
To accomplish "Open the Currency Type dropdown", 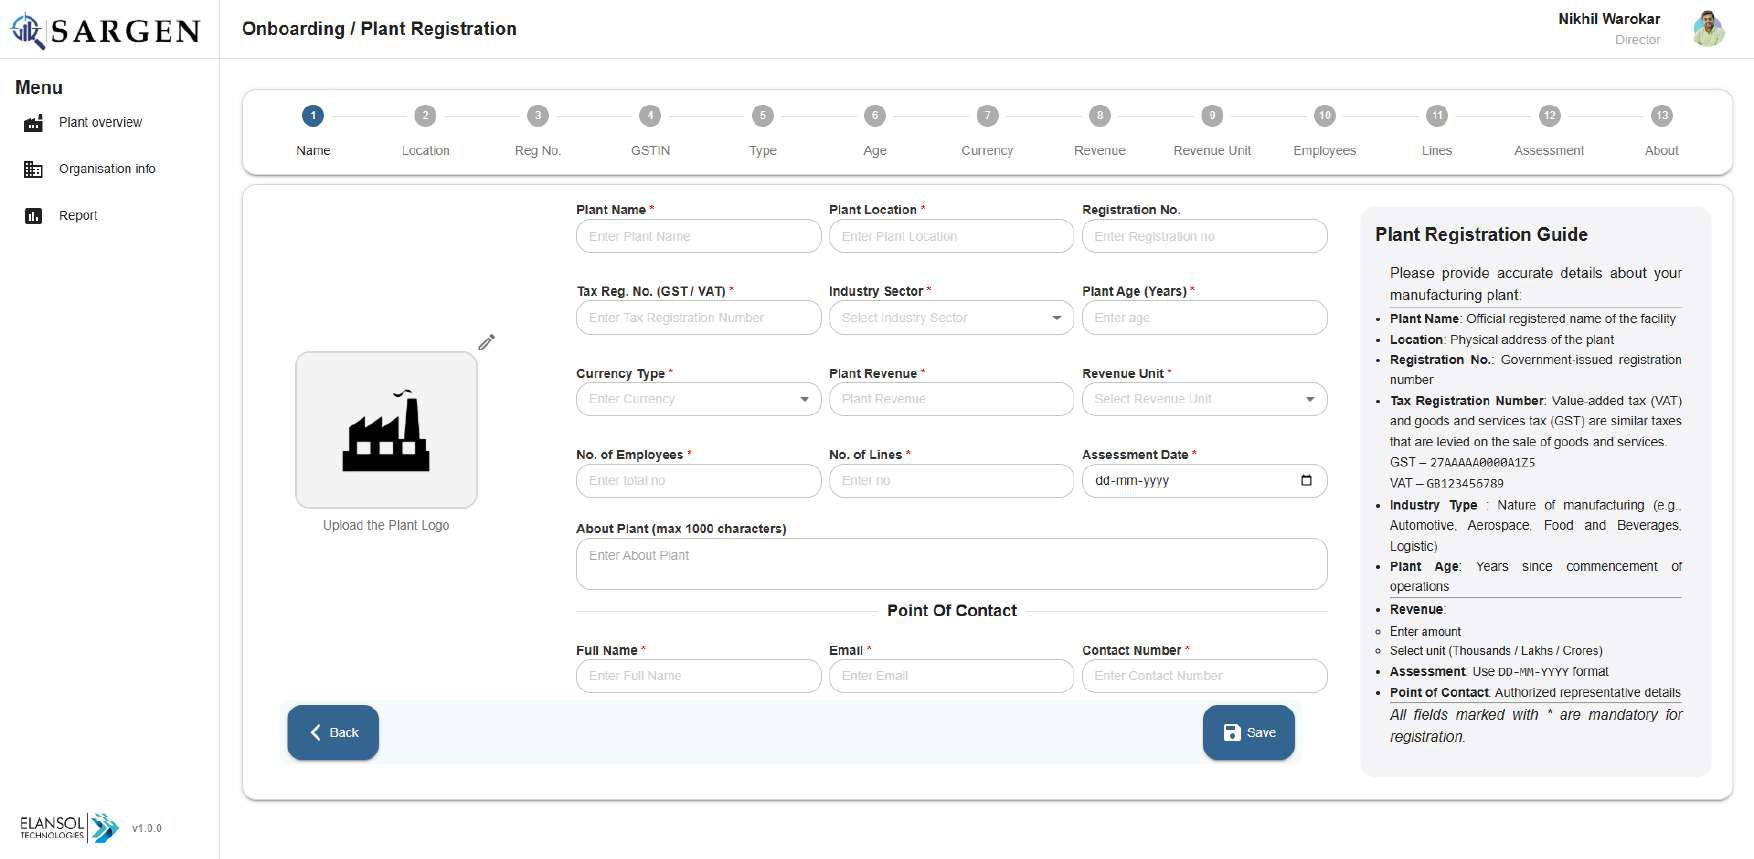I will coord(803,400).
